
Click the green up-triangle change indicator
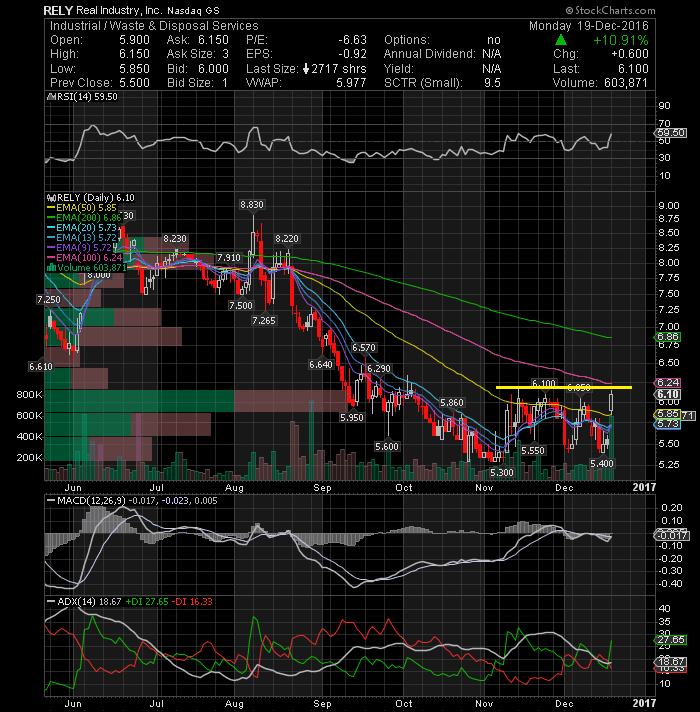tap(561, 40)
